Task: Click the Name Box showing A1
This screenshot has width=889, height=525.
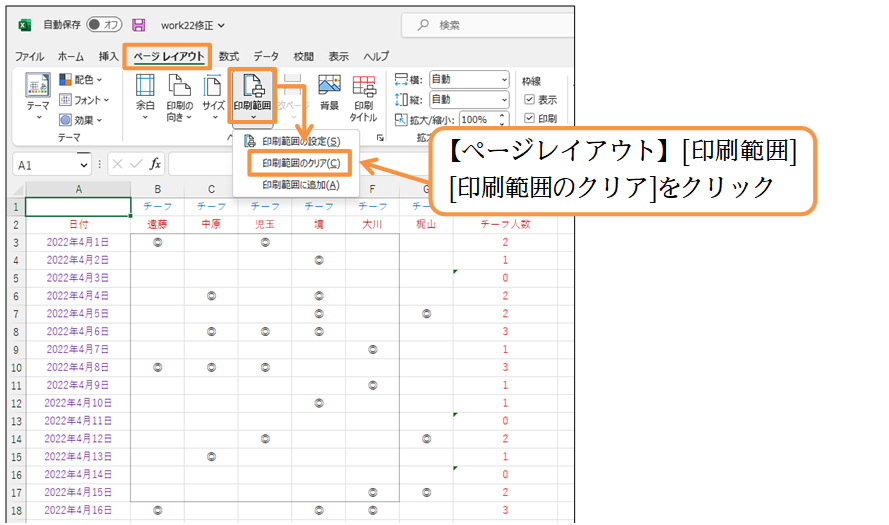Action: [x=45, y=165]
